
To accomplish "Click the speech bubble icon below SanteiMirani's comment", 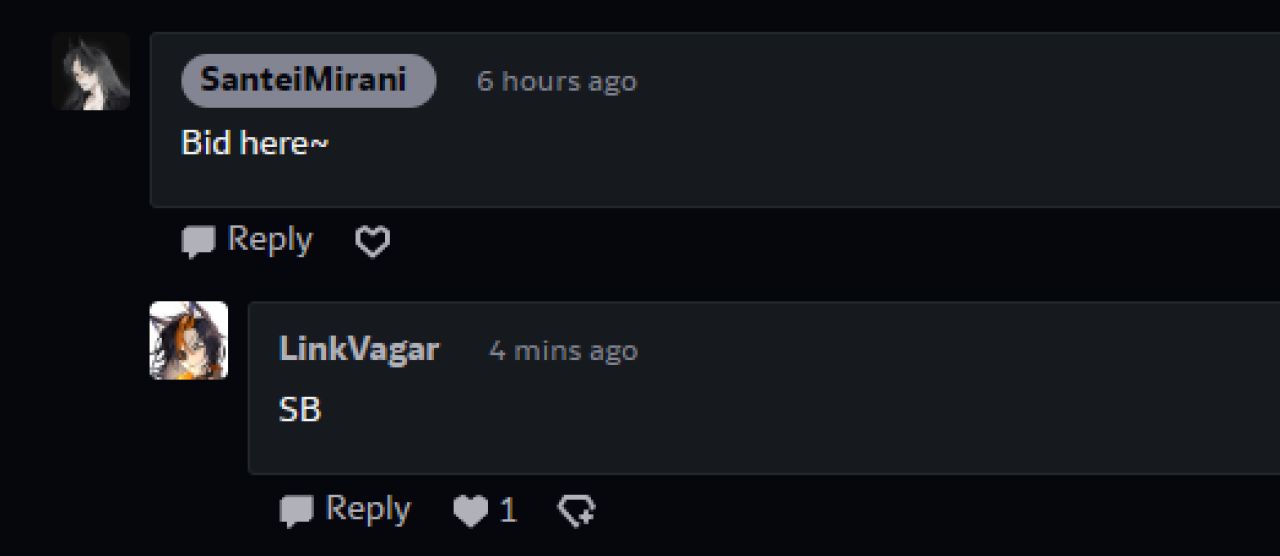I will tap(198, 242).
